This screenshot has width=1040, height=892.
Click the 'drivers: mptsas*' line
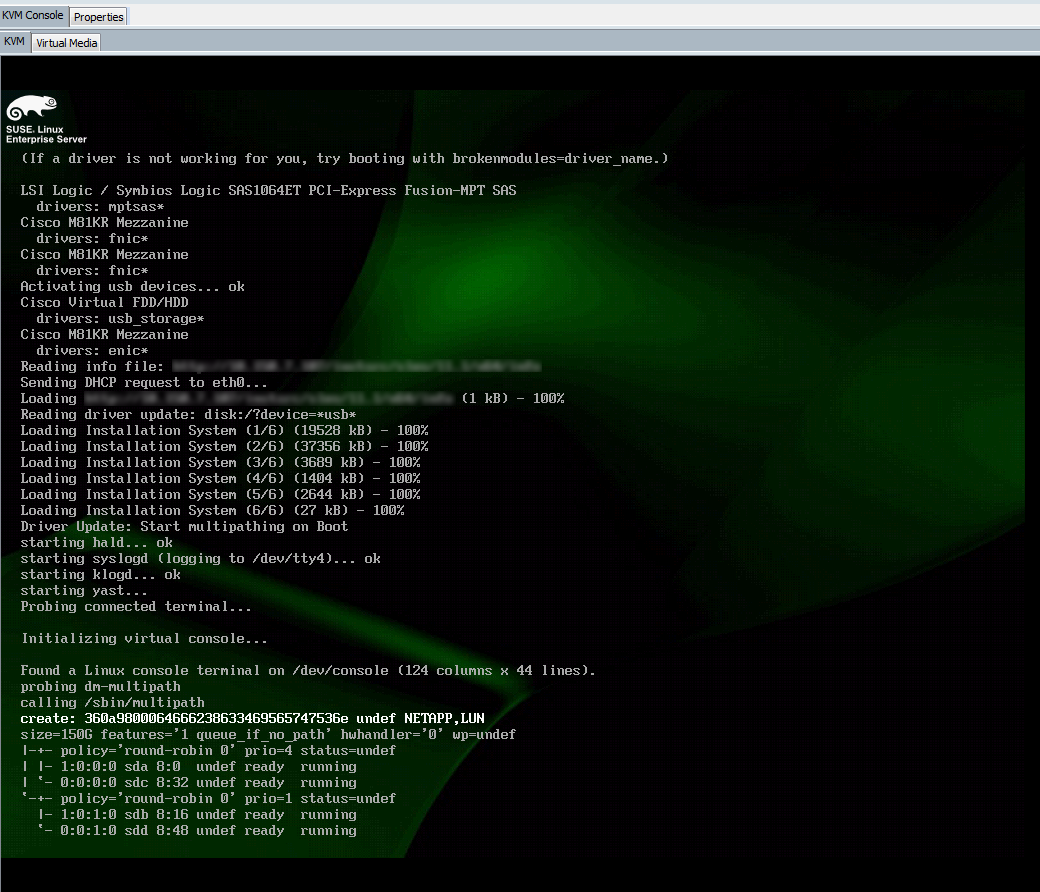coord(100,206)
